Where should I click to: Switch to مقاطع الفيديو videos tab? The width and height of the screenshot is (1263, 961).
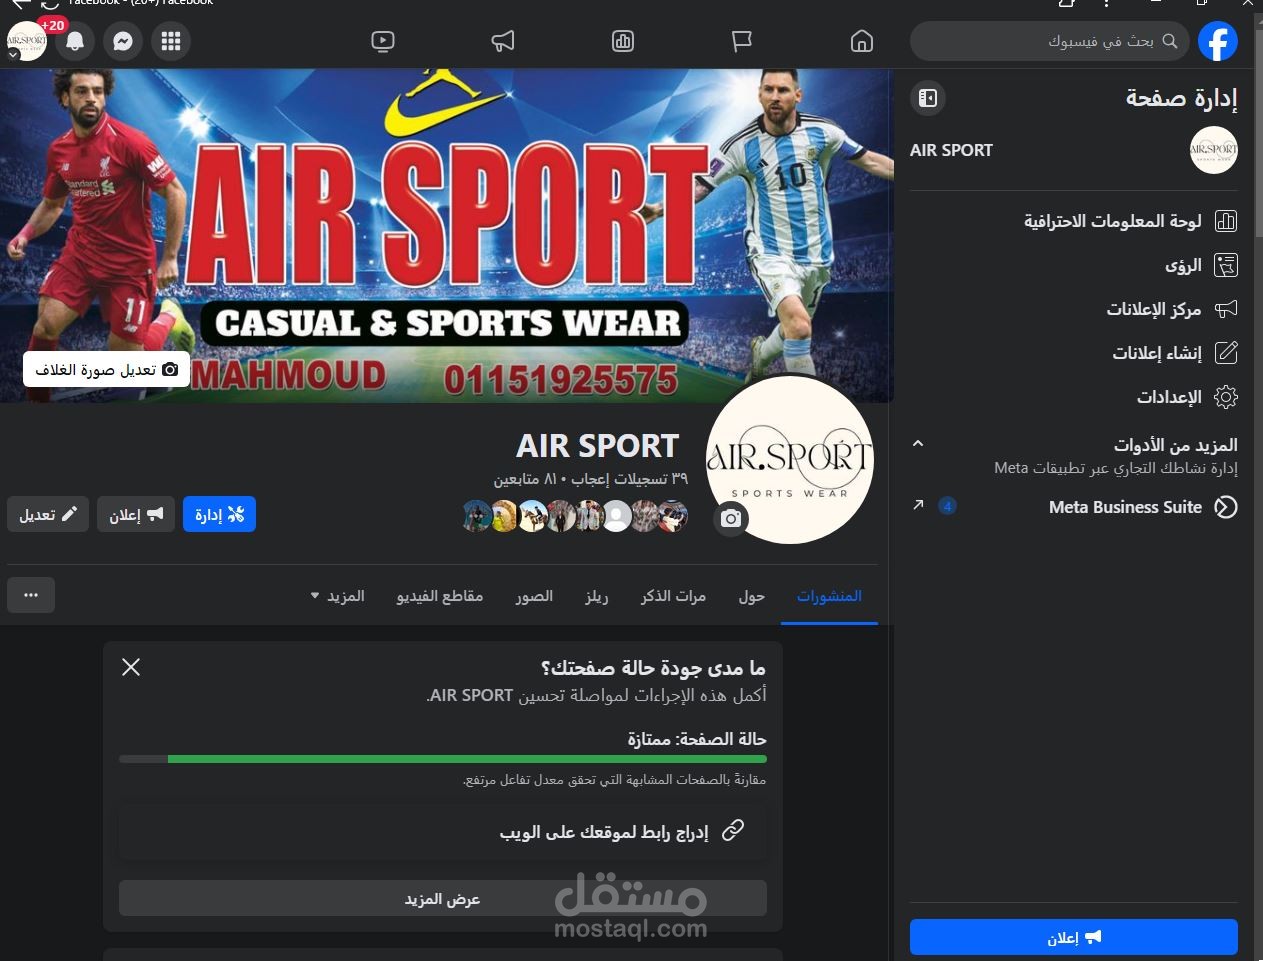(x=440, y=596)
